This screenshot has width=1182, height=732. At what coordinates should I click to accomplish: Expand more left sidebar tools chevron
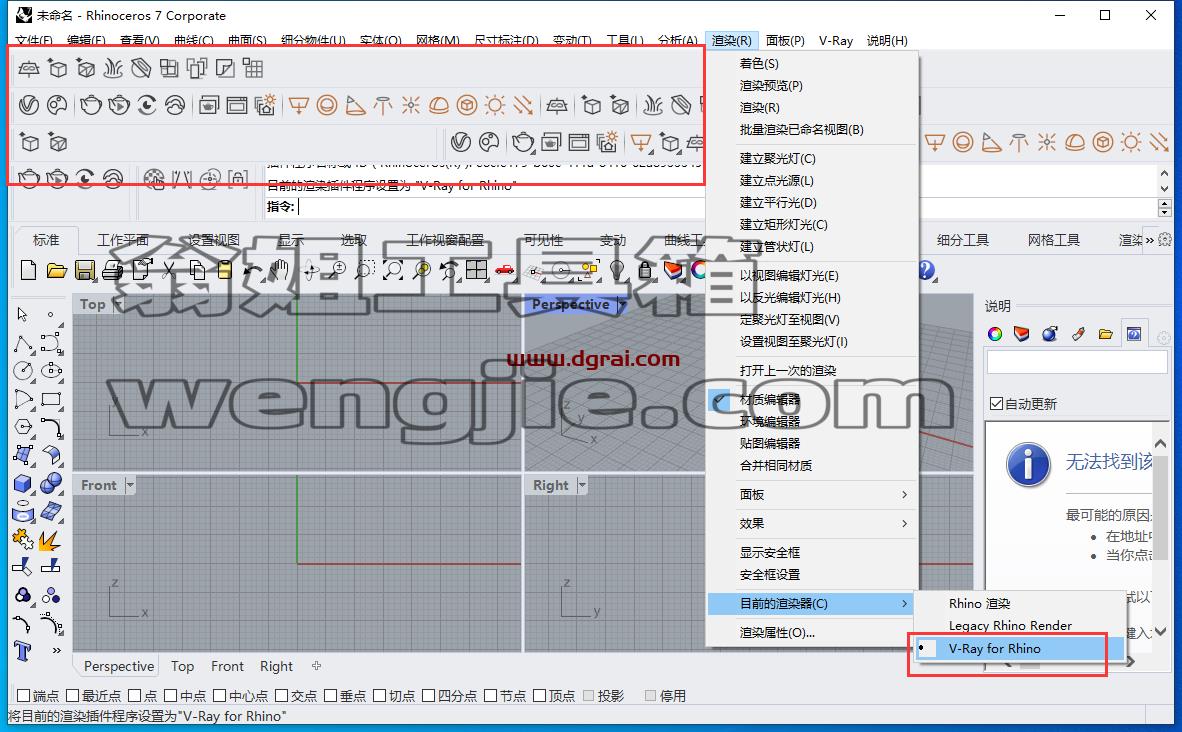[x=57, y=650]
